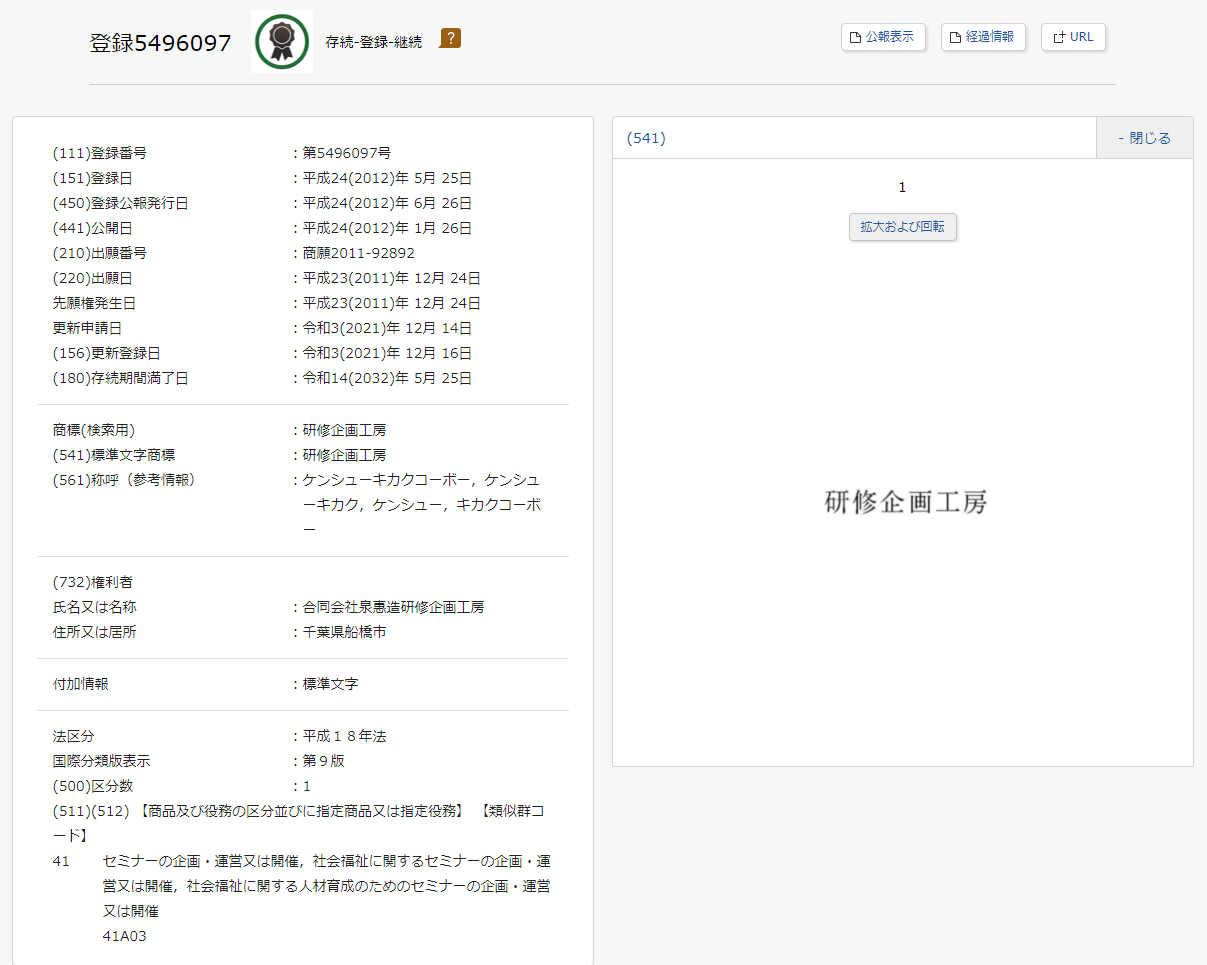Click the 研修企画工房 trademark image
Viewport: 1207px width, 965px height.
click(906, 502)
